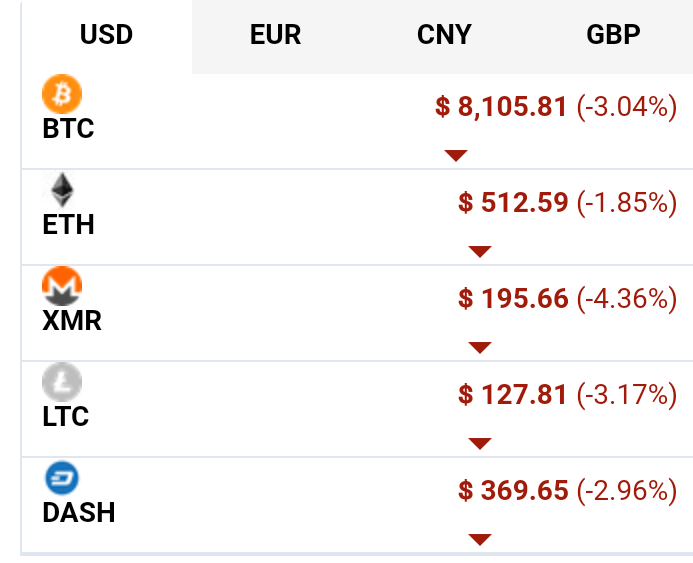The width and height of the screenshot is (693, 563).
Task: Click the BTC price $ 8,105.81
Action: pyautogui.click(x=501, y=107)
